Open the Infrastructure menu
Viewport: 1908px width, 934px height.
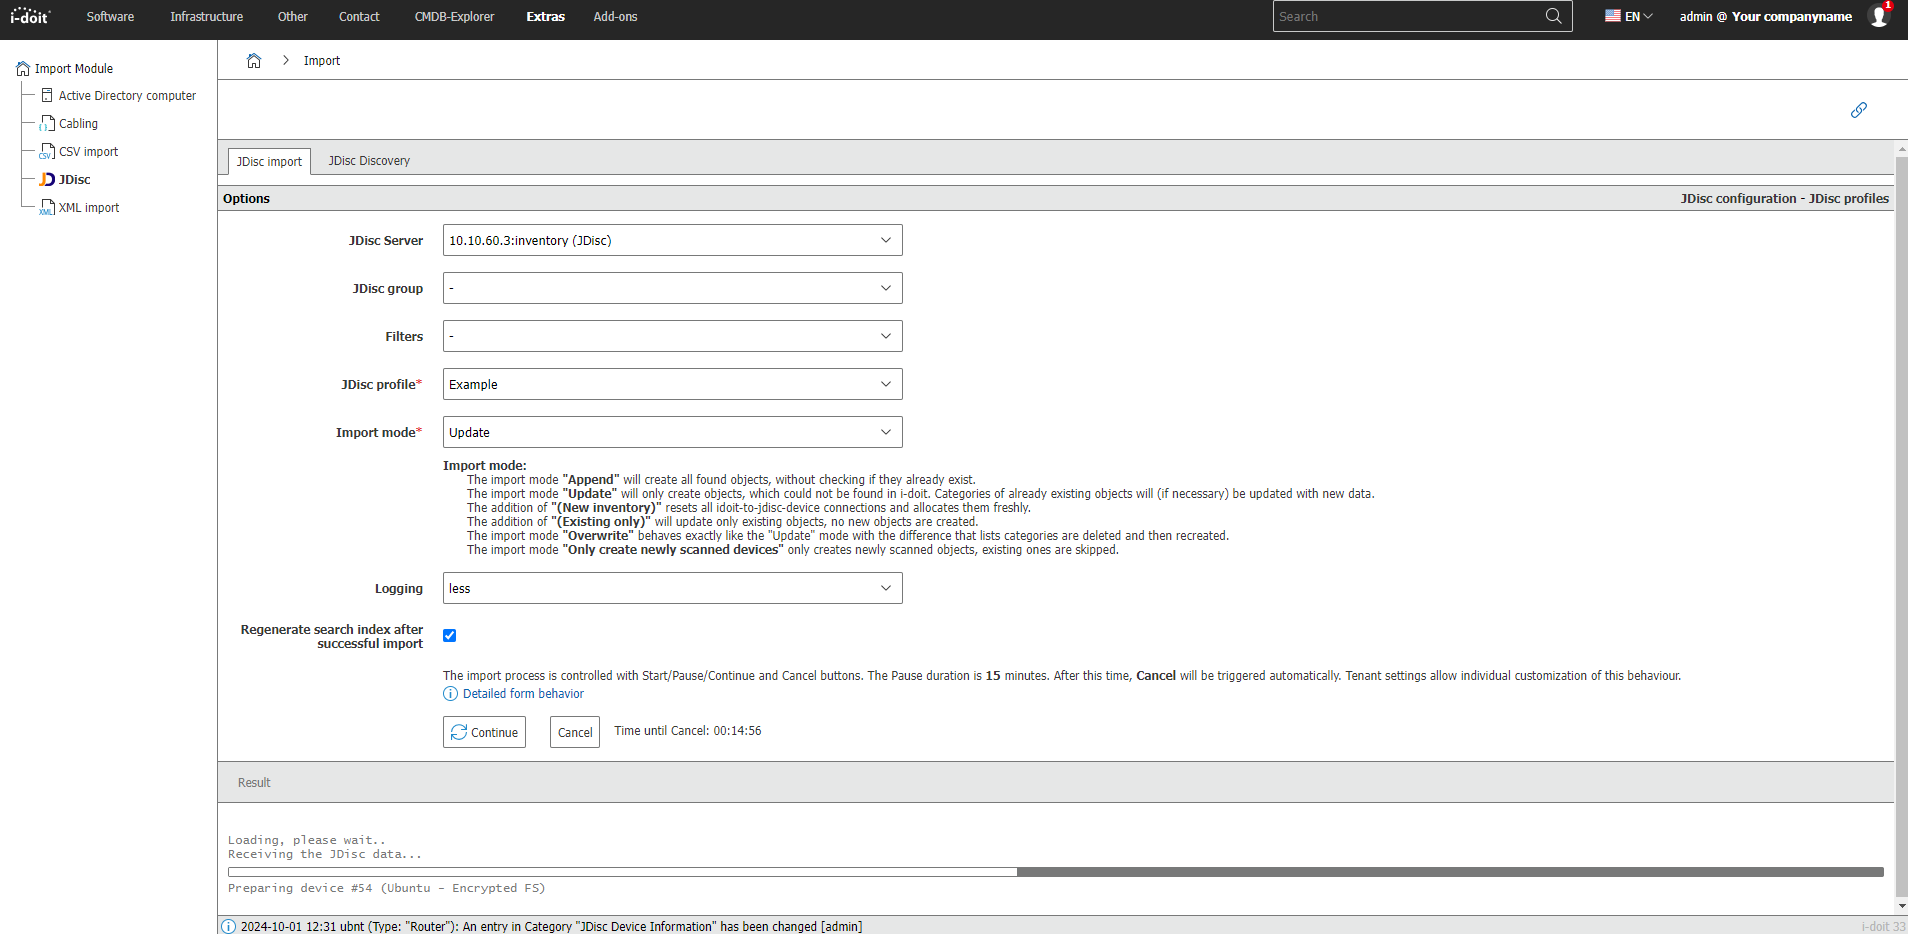coord(206,16)
